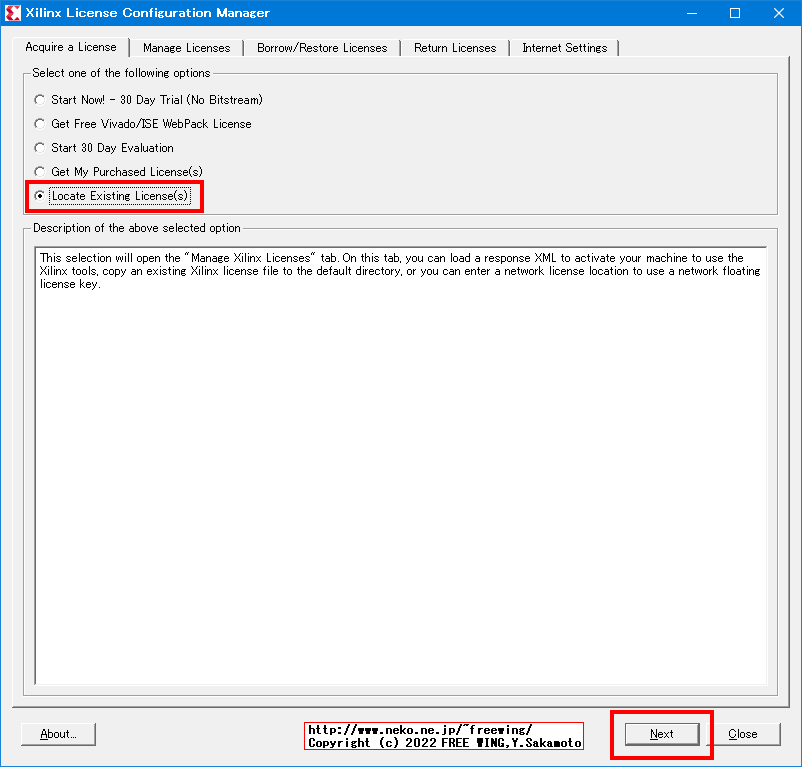The height and width of the screenshot is (767, 802).
Task: Switch to the Manage Licenses tab
Action: pyautogui.click(x=187, y=46)
